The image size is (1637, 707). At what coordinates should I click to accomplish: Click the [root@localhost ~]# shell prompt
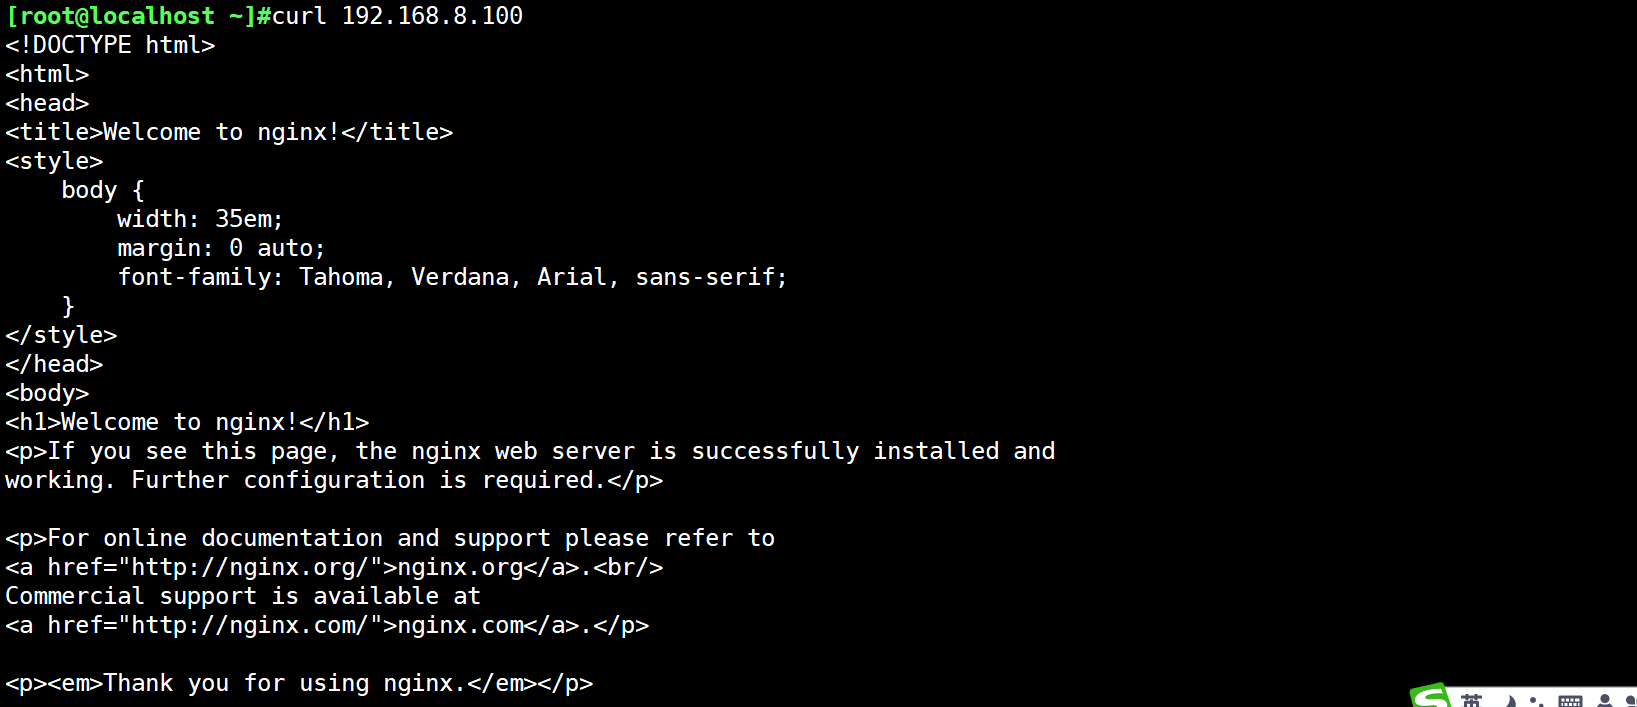pos(131,16)
